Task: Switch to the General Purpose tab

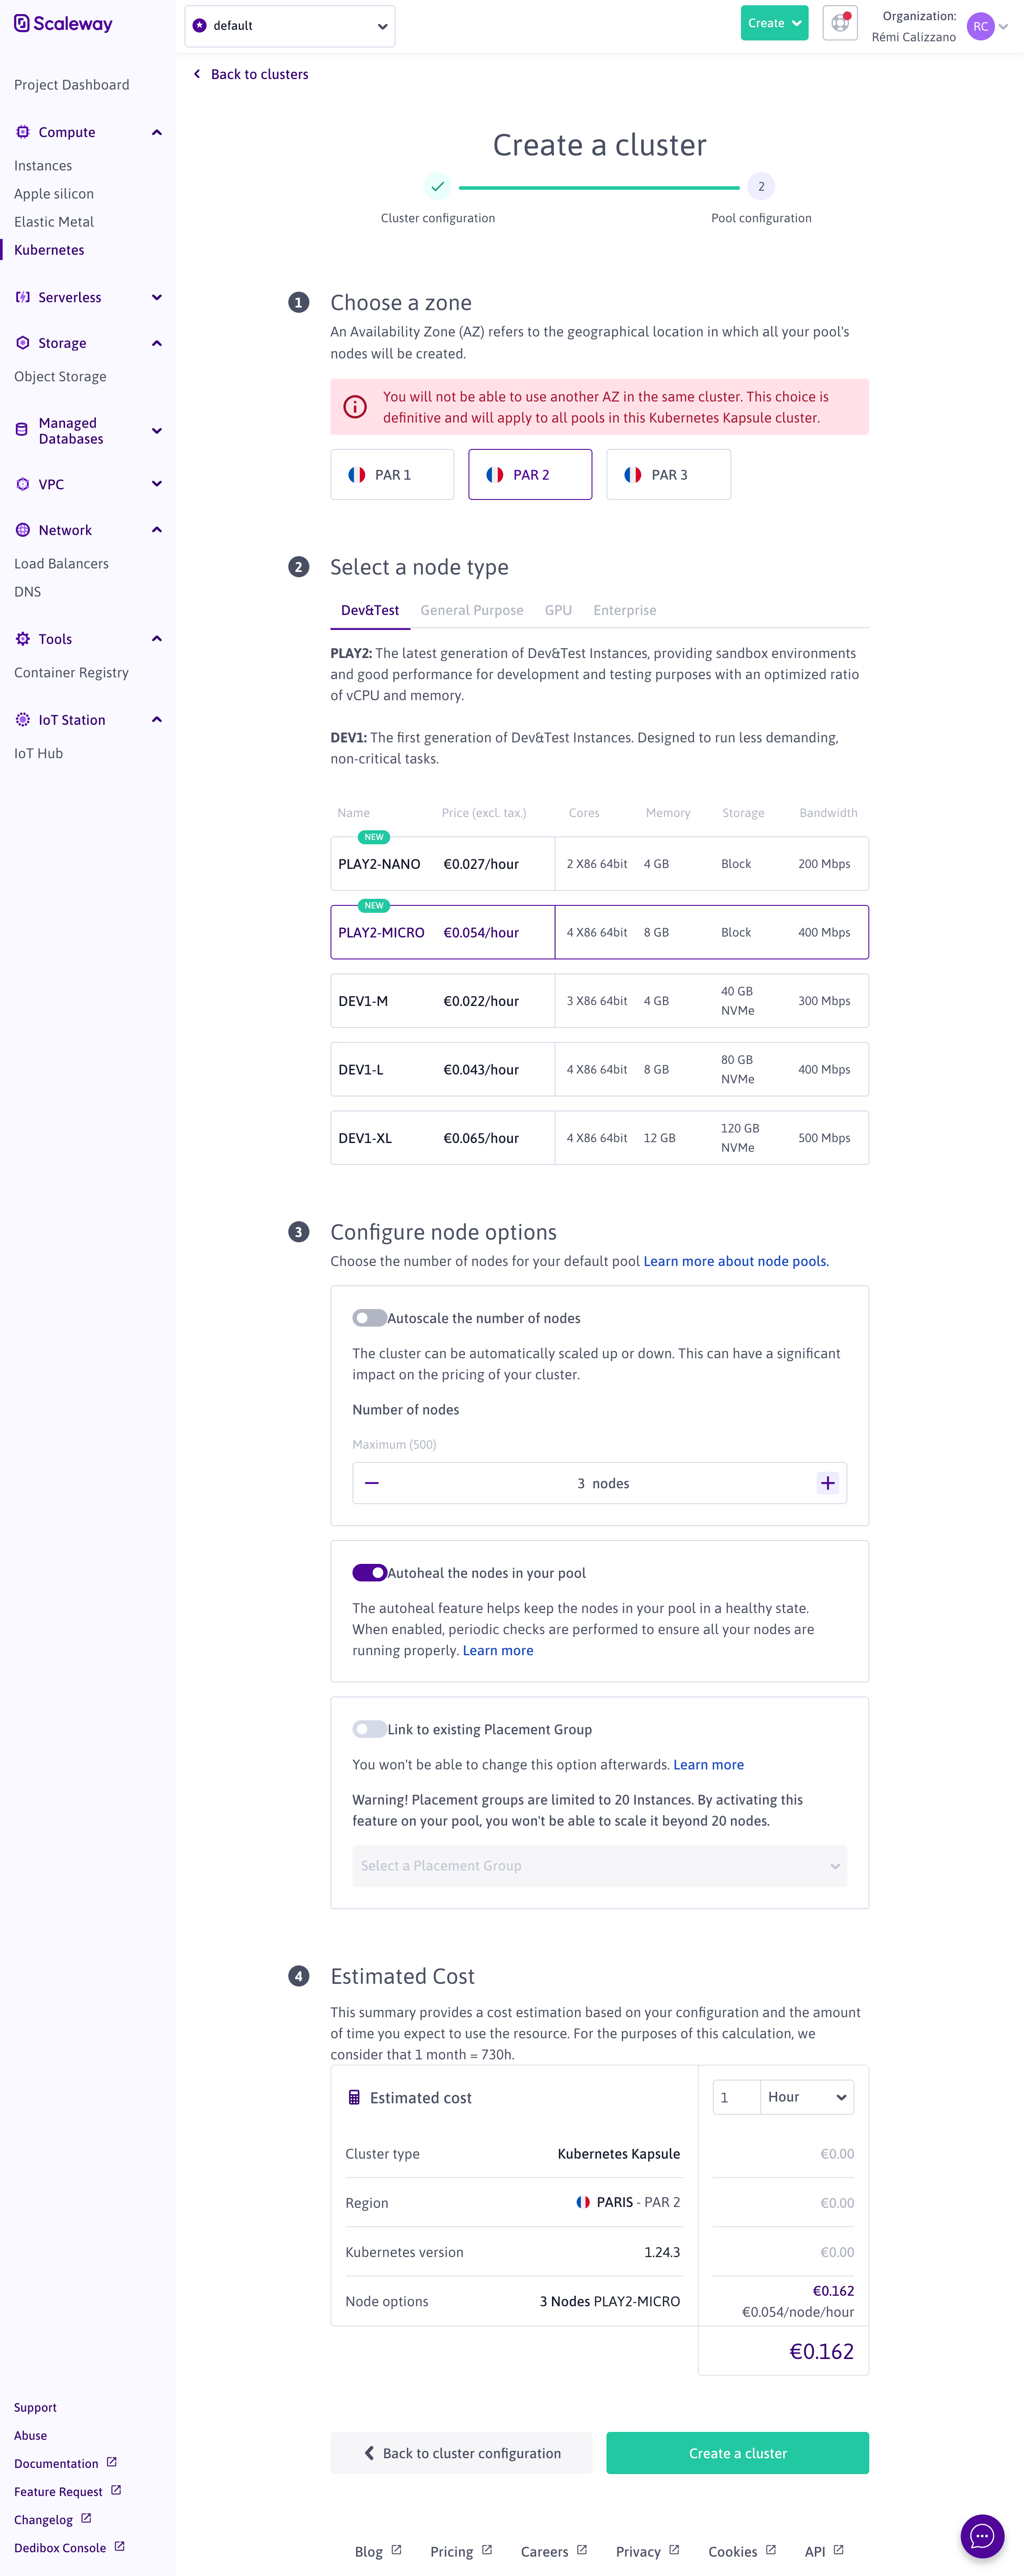Action: tap(472, 610)
